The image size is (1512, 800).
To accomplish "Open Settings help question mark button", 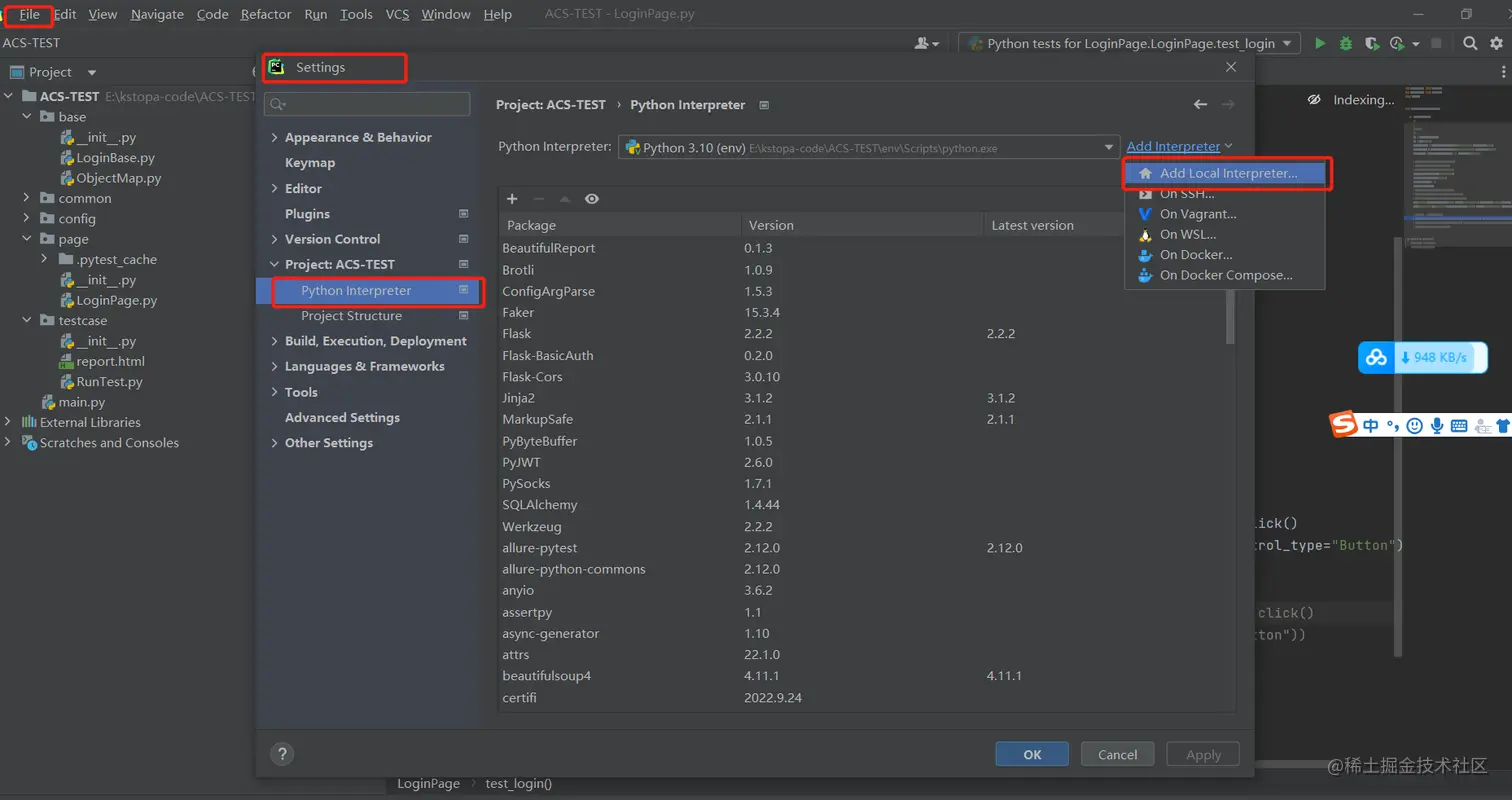I will [282, 754].
